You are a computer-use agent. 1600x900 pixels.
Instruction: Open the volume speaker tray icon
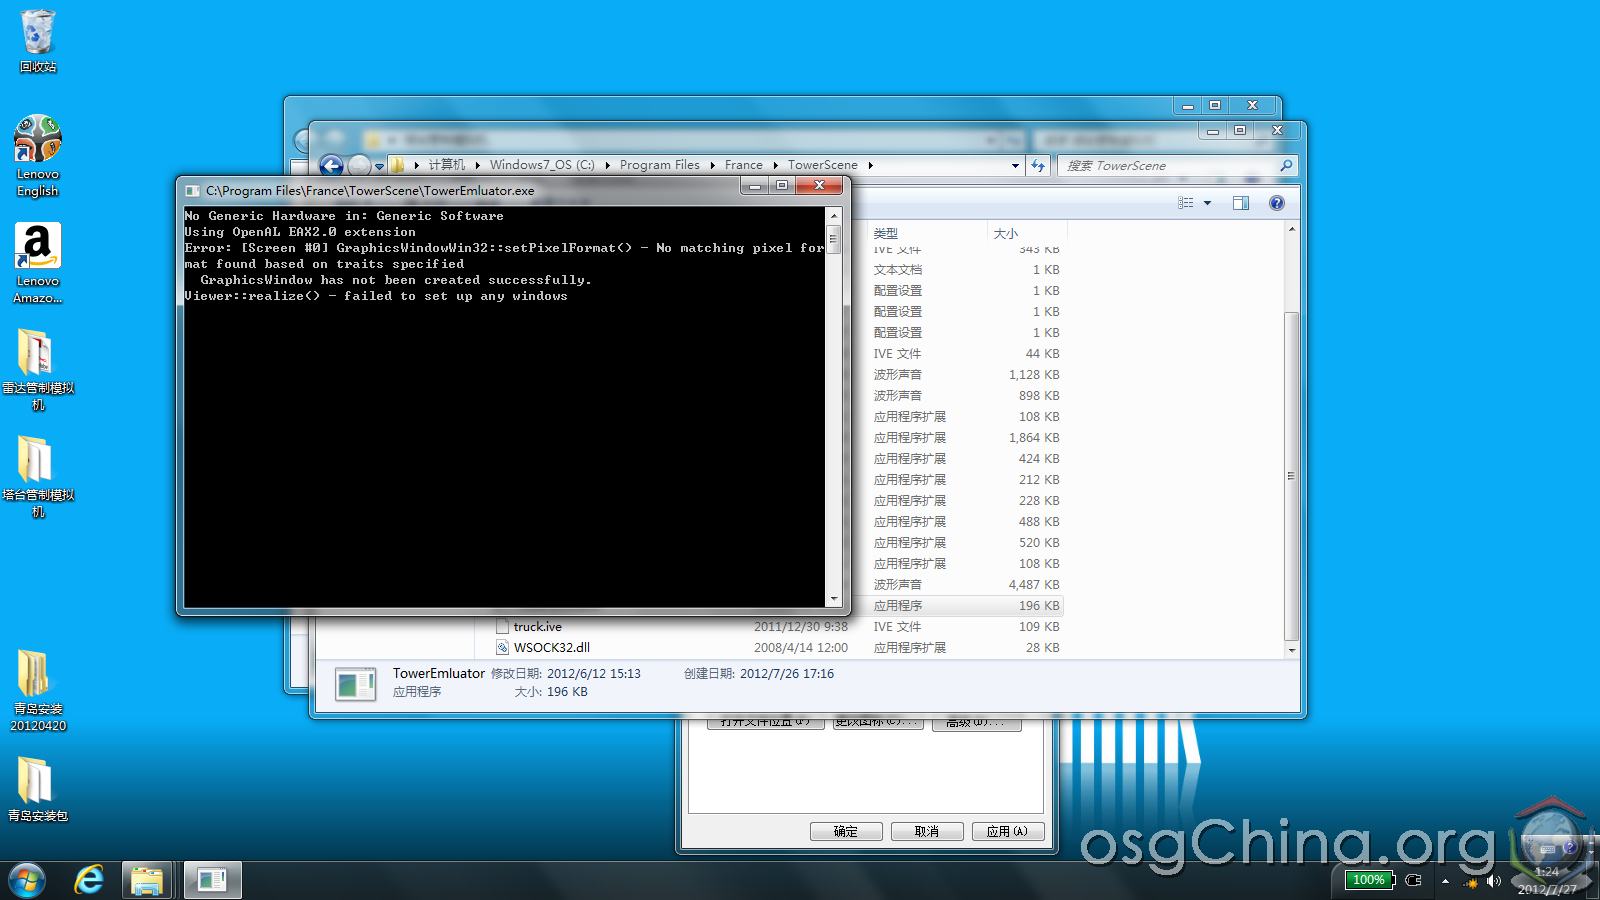click(x=1494, y=881)
